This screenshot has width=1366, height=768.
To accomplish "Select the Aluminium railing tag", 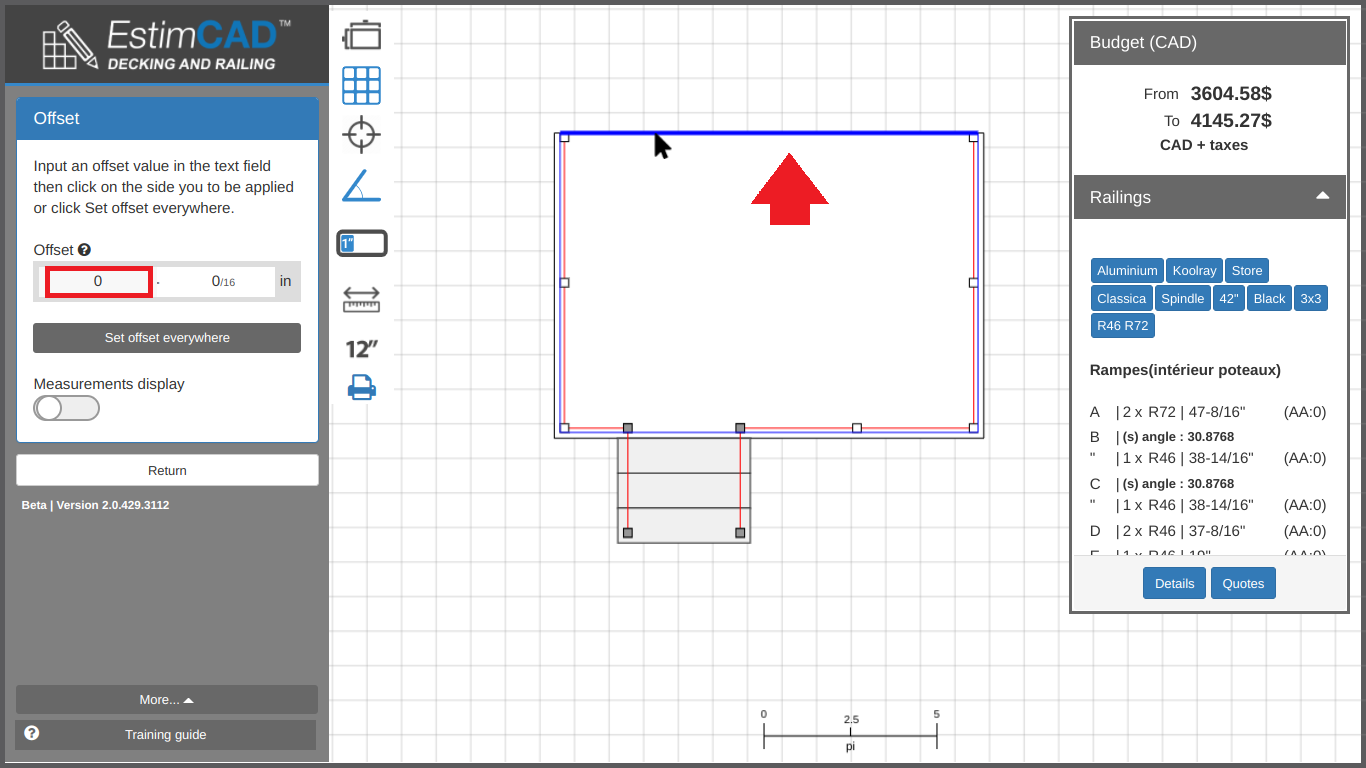I will tap(1127, 271).
